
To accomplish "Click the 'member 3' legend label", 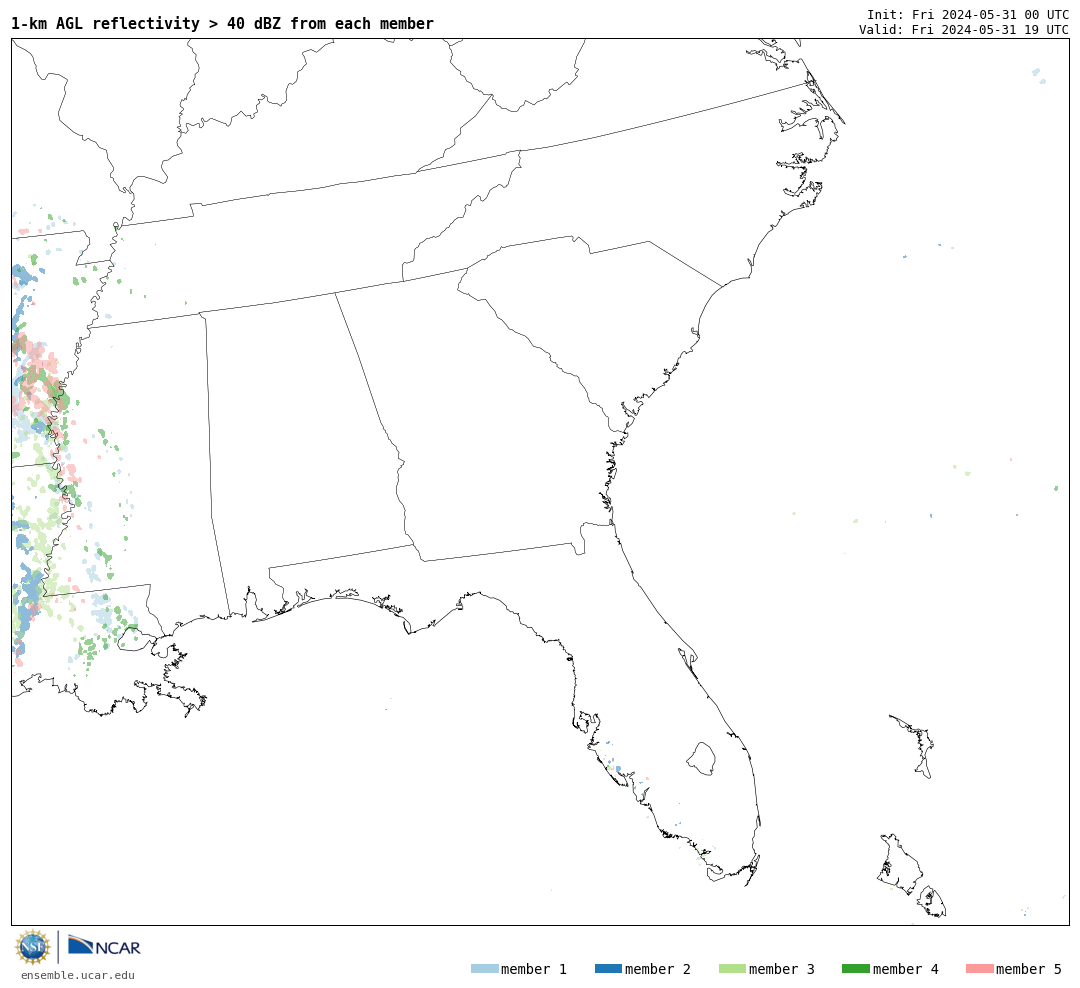I will pos(782,969).
